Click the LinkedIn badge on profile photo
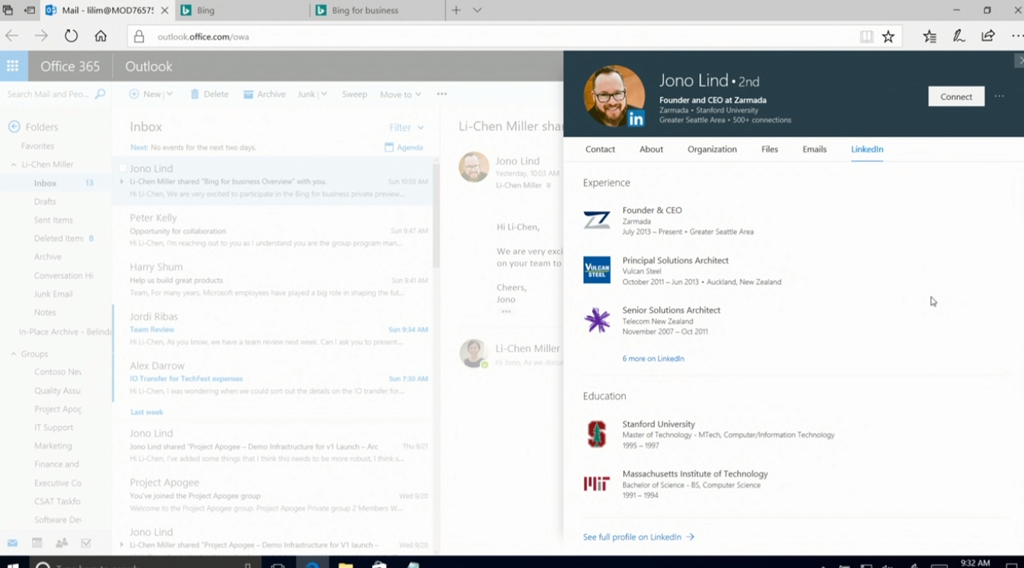Image resolution: width=1024 pixels, height=568 pixels. [636, 119]
